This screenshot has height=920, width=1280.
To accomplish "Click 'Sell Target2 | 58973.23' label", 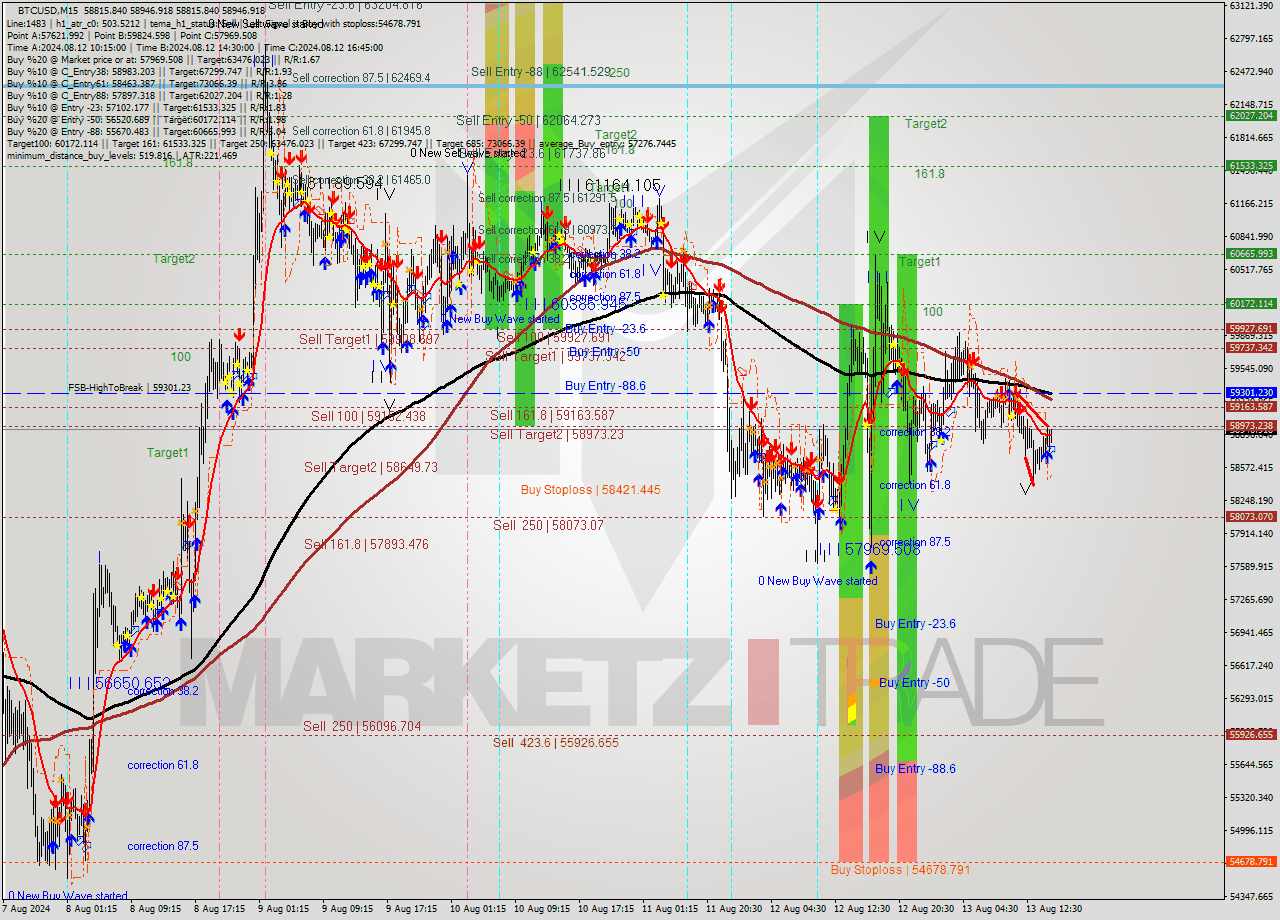I will tap(556, 434).
